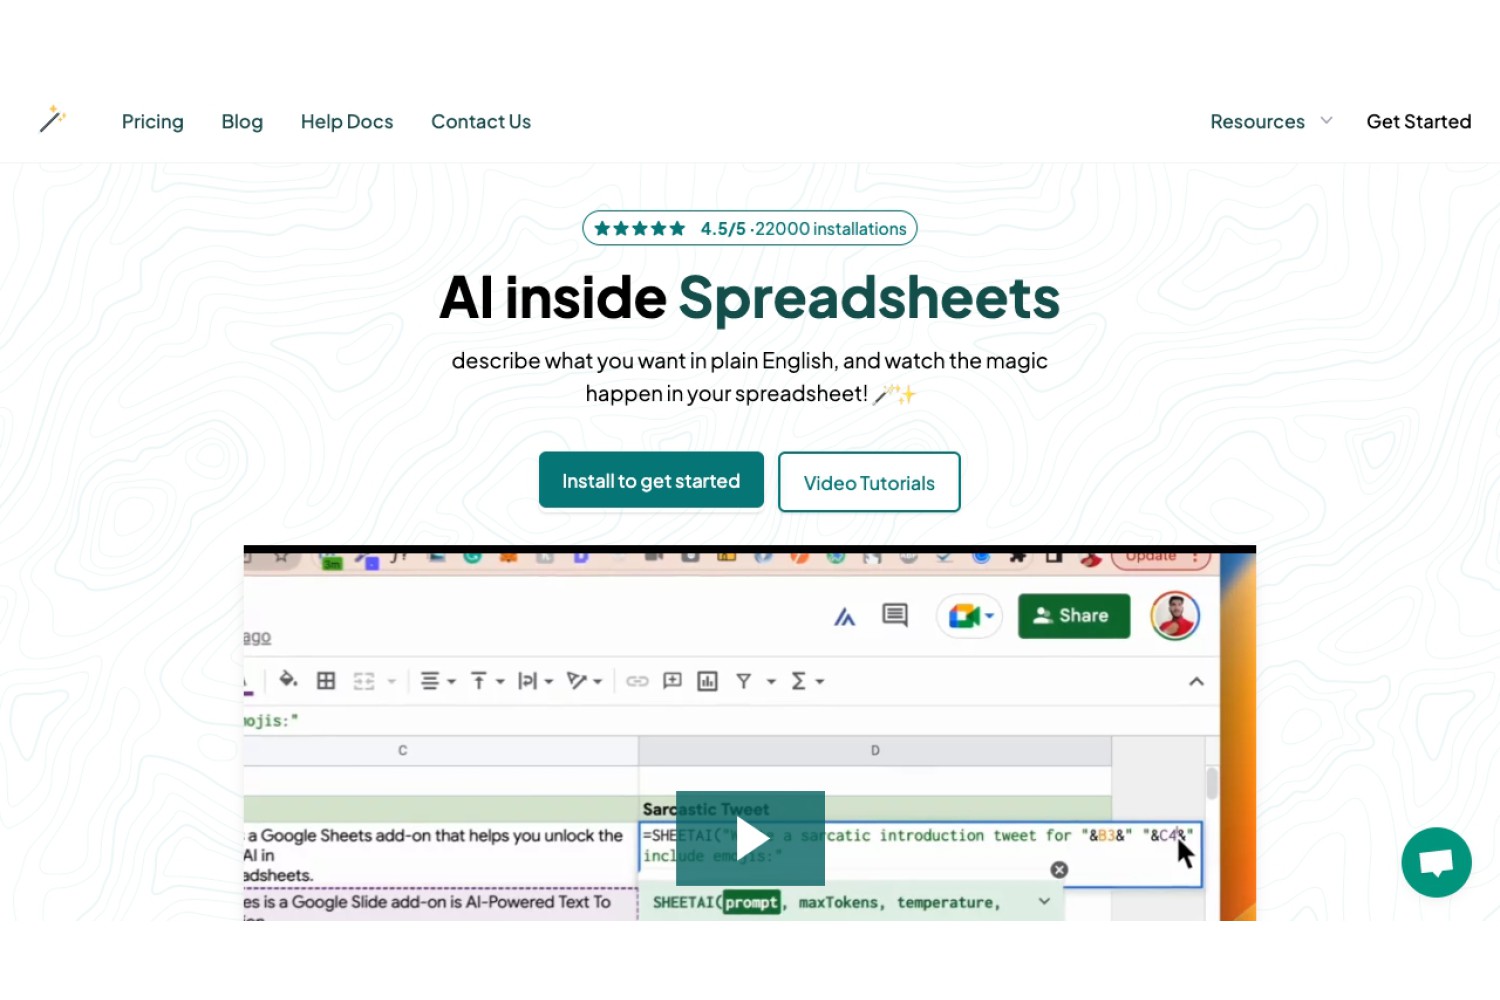Click the cell mentioning Google Slide add-on

coord(441,904)
